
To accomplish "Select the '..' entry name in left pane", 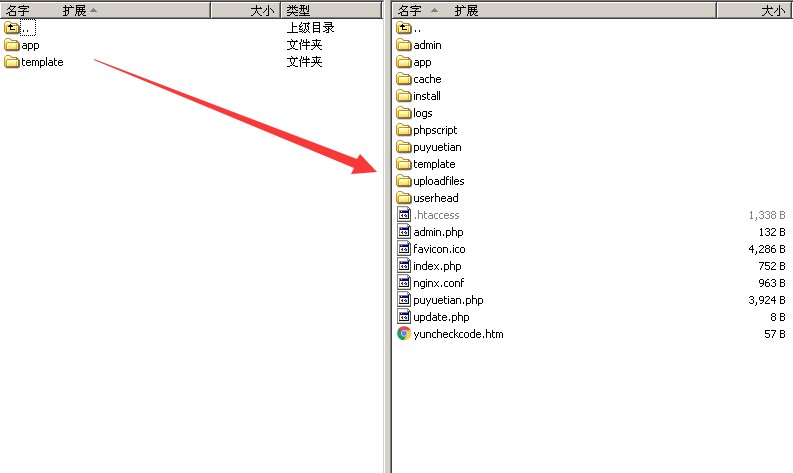I will click(28, 28).
